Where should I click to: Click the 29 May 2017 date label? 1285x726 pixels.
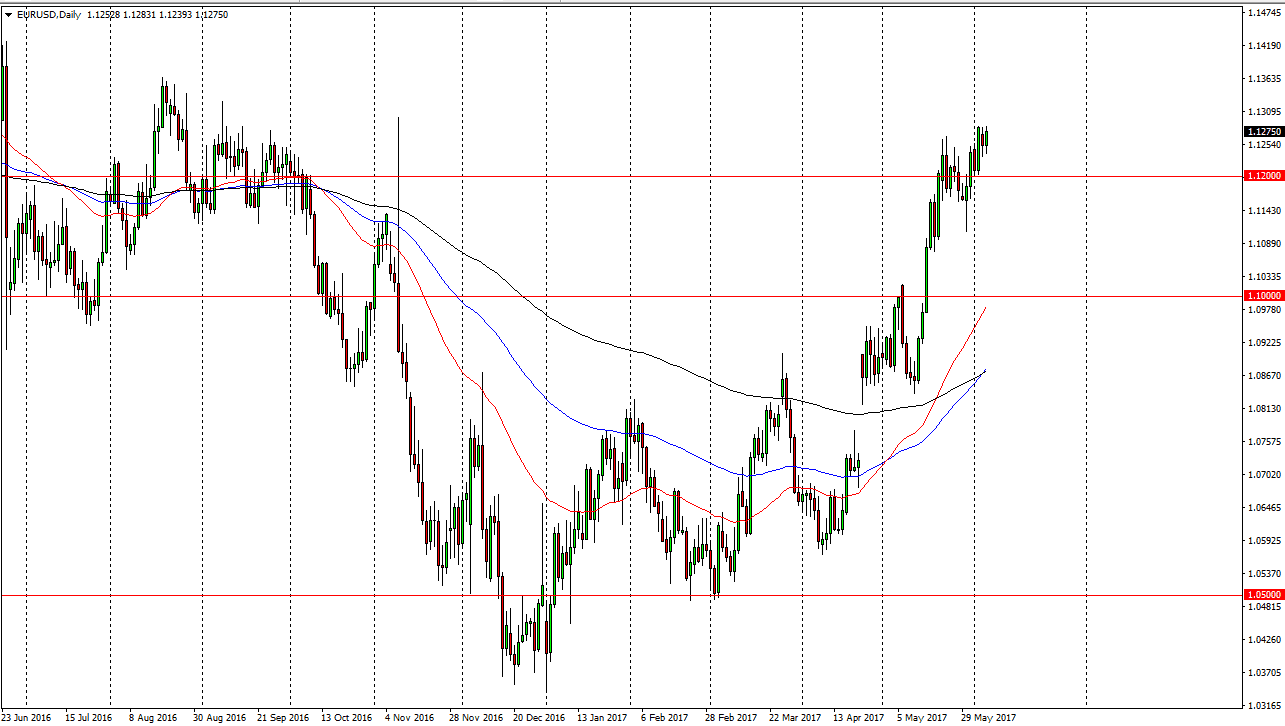tap(989, 717)
